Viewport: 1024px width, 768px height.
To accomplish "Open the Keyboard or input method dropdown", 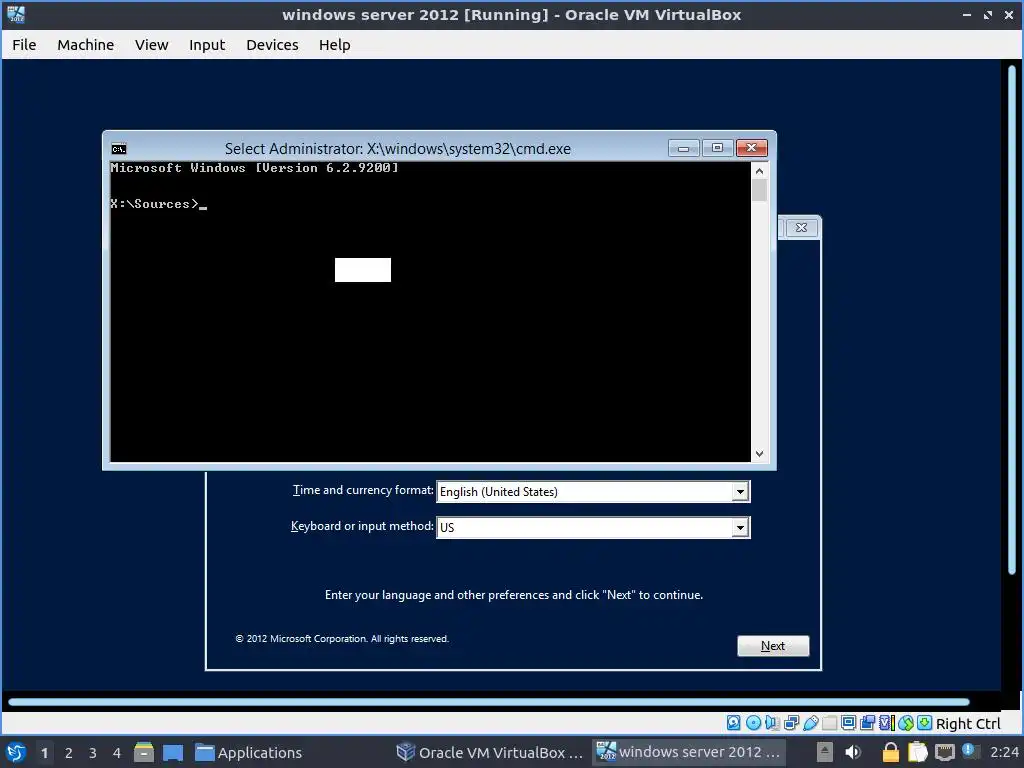I will pyautogui.click(x=593, y=527).
